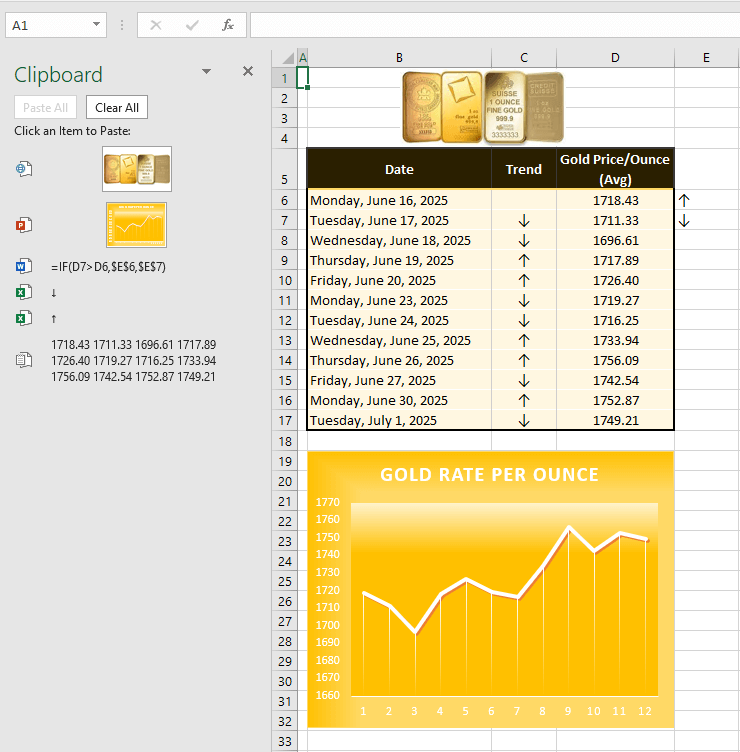Click the Excel icon beside the down arrow item
This screenshot has height=752, width=740.
coord(23,292)
